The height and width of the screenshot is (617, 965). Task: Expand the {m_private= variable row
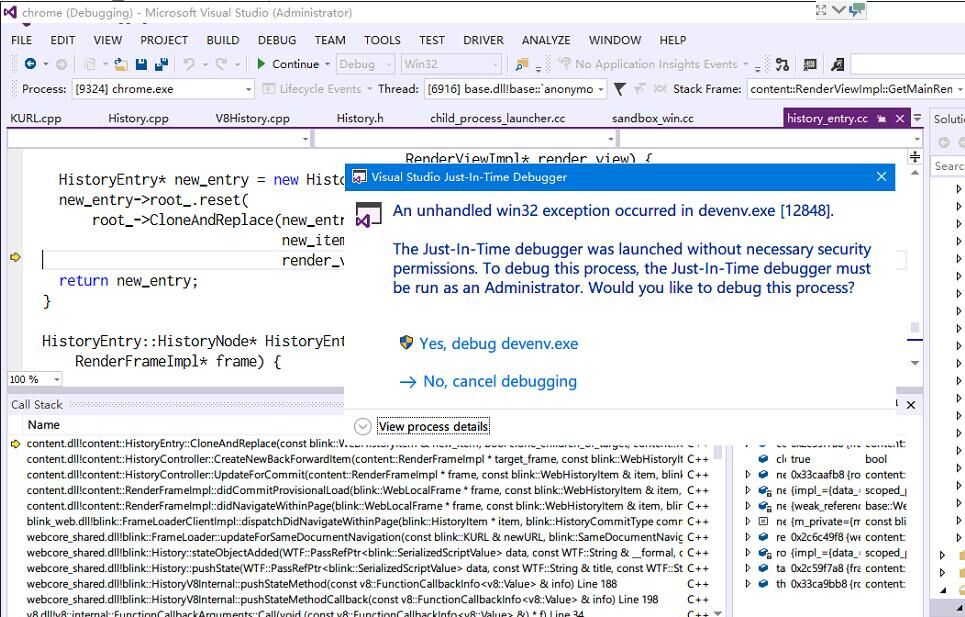click(x=748, y=521)
